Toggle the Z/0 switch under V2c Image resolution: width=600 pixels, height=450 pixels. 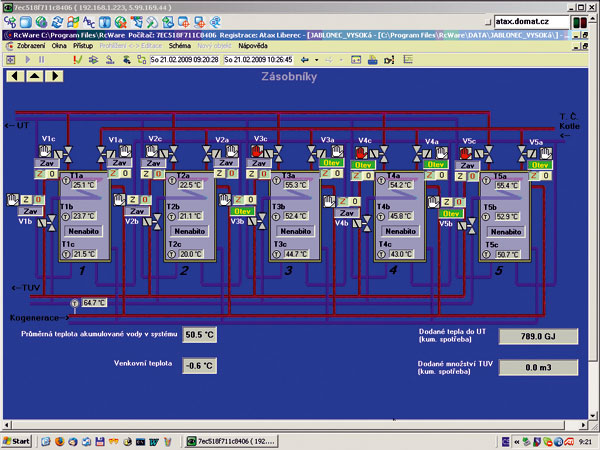click(153, 174)
